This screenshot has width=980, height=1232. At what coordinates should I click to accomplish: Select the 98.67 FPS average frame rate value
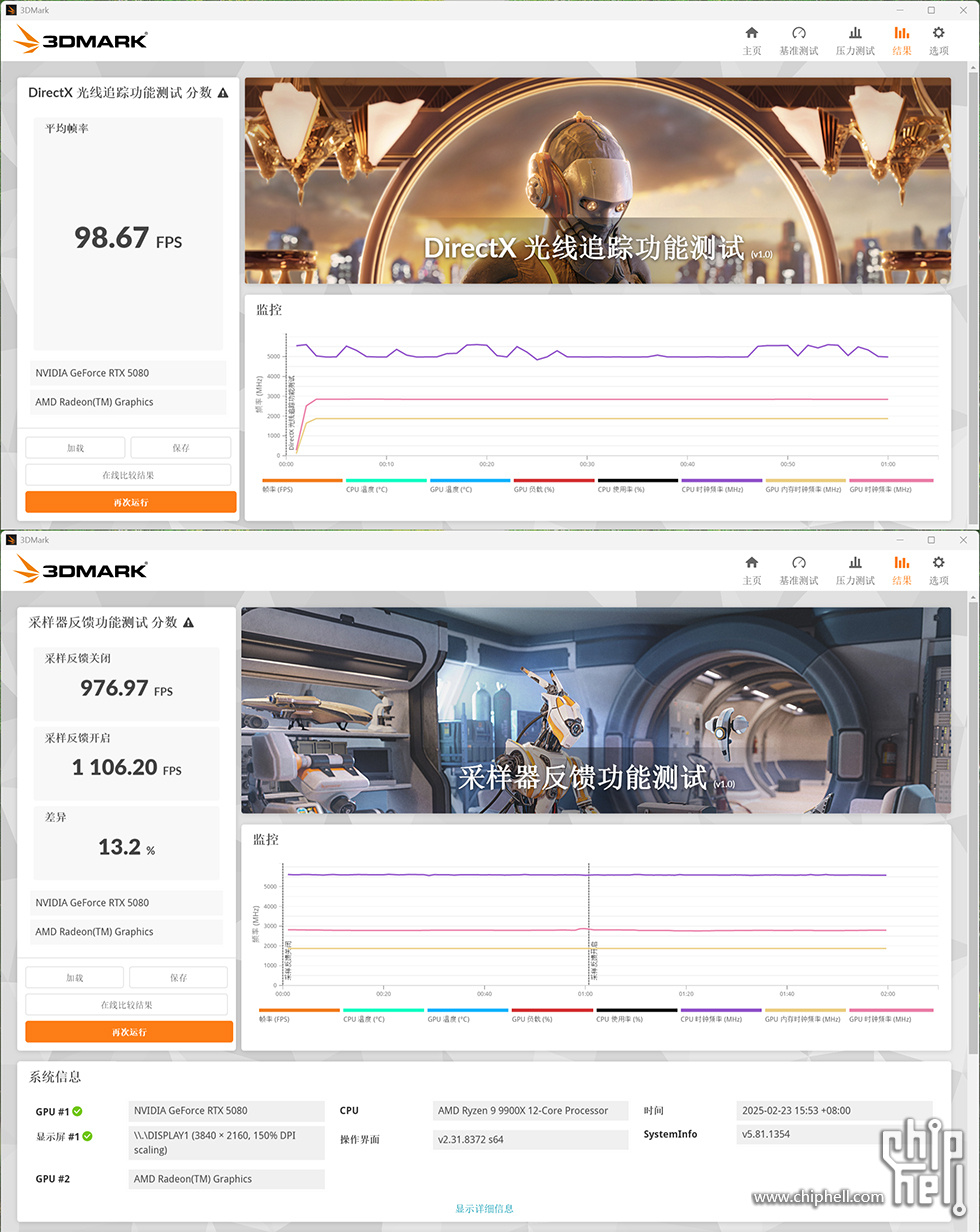(128, 238)
